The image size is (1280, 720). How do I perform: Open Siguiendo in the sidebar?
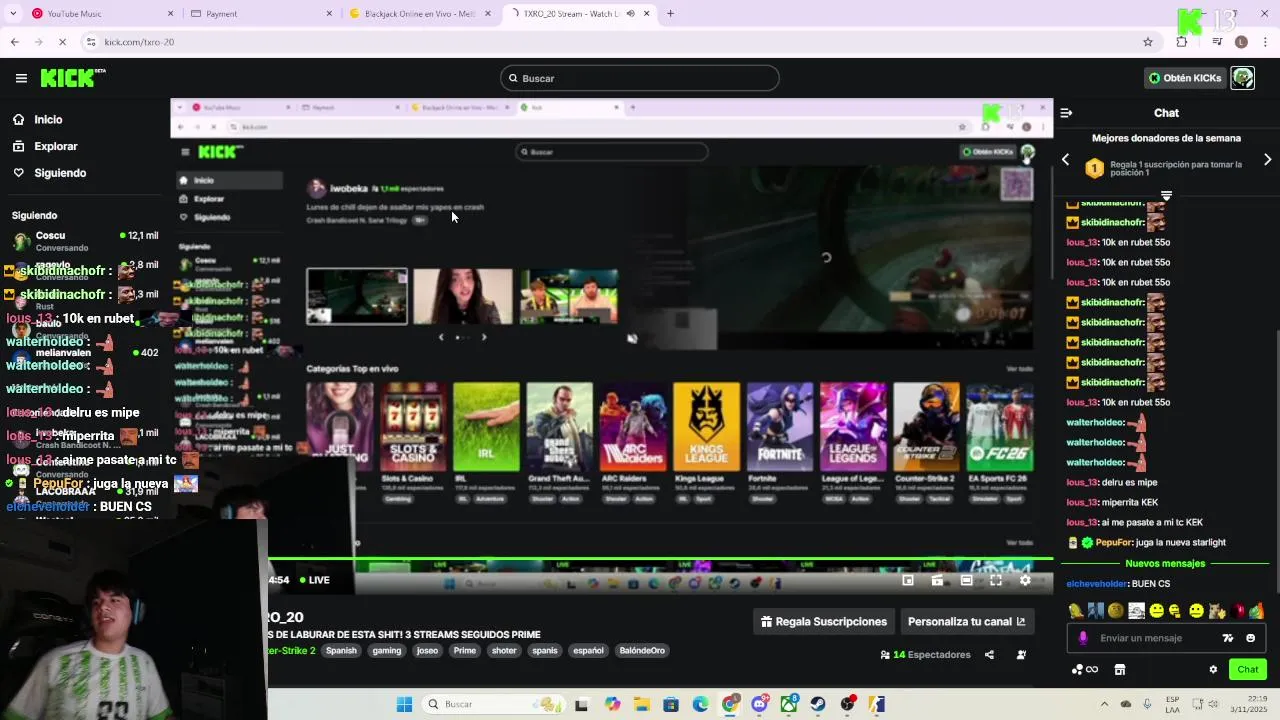pos(60,173)
